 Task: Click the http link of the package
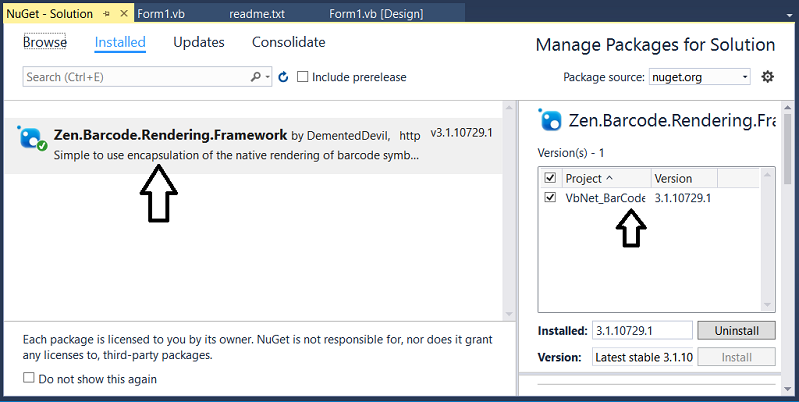pyautogui.click(x=410, y=136)
